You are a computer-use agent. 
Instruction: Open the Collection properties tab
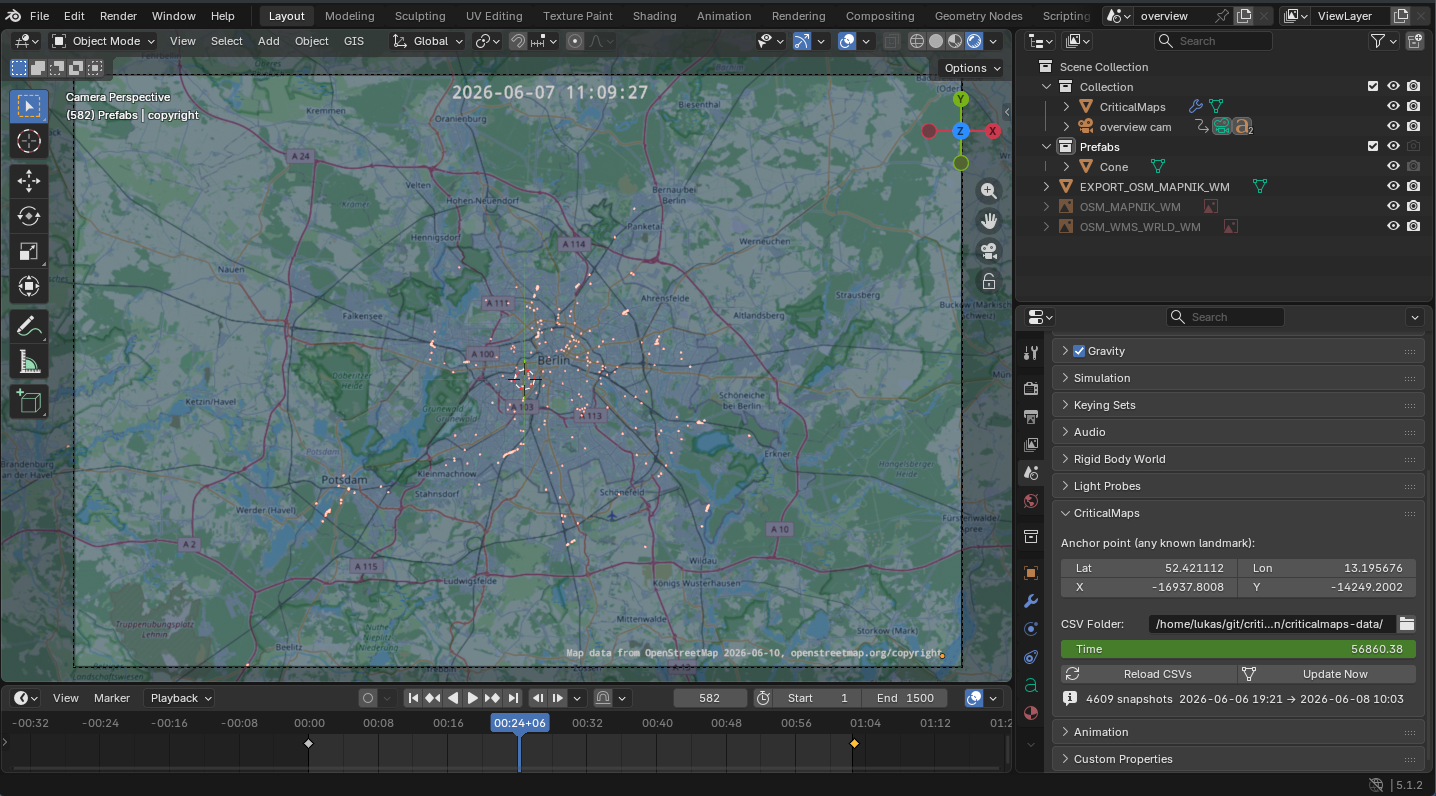tap(1031, 537)
